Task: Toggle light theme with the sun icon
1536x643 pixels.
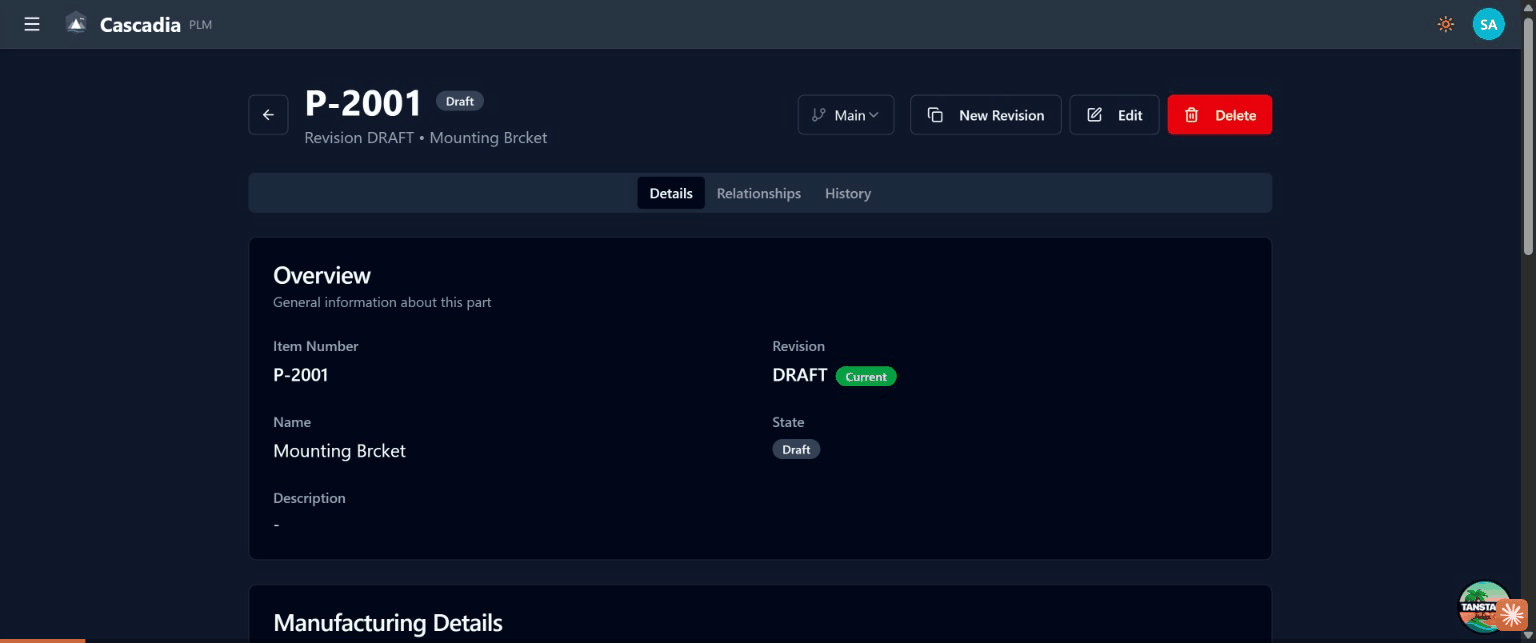Action: pos(1445,24)
